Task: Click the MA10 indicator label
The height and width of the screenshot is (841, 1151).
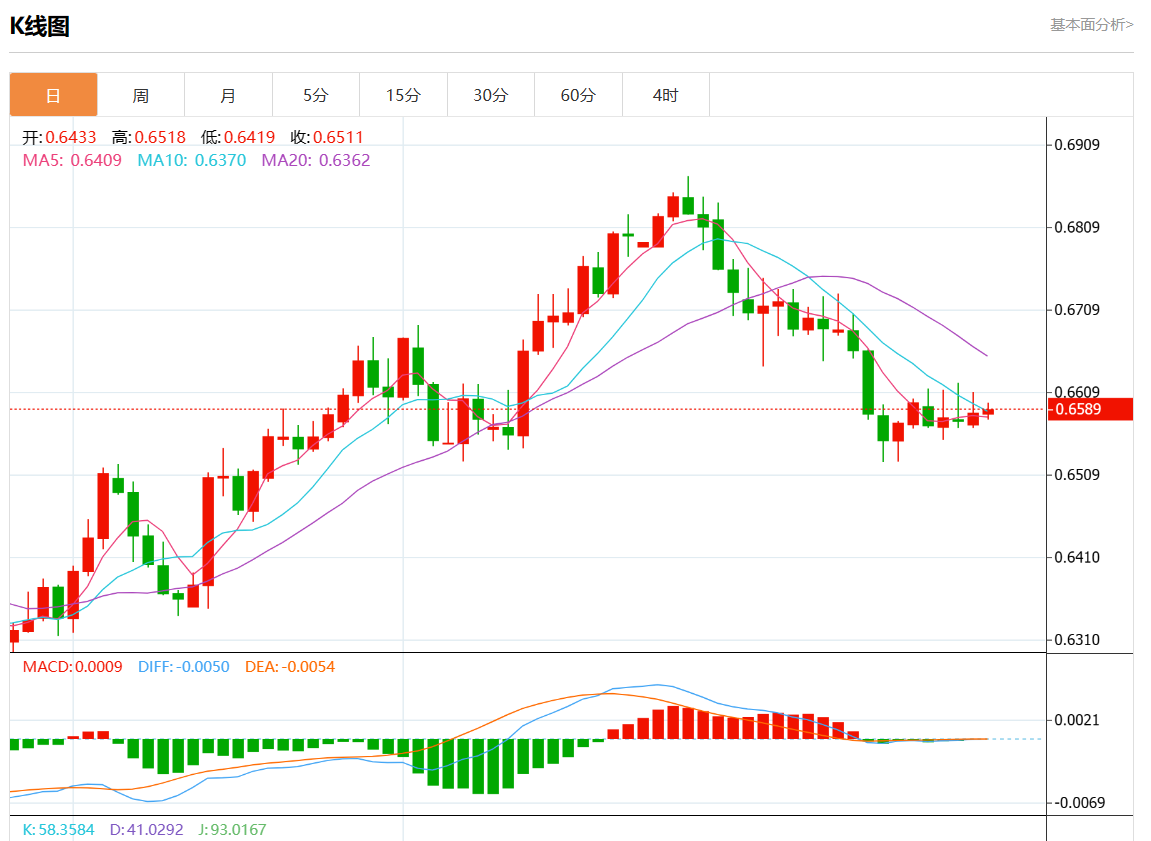Action: click(191, 160)
